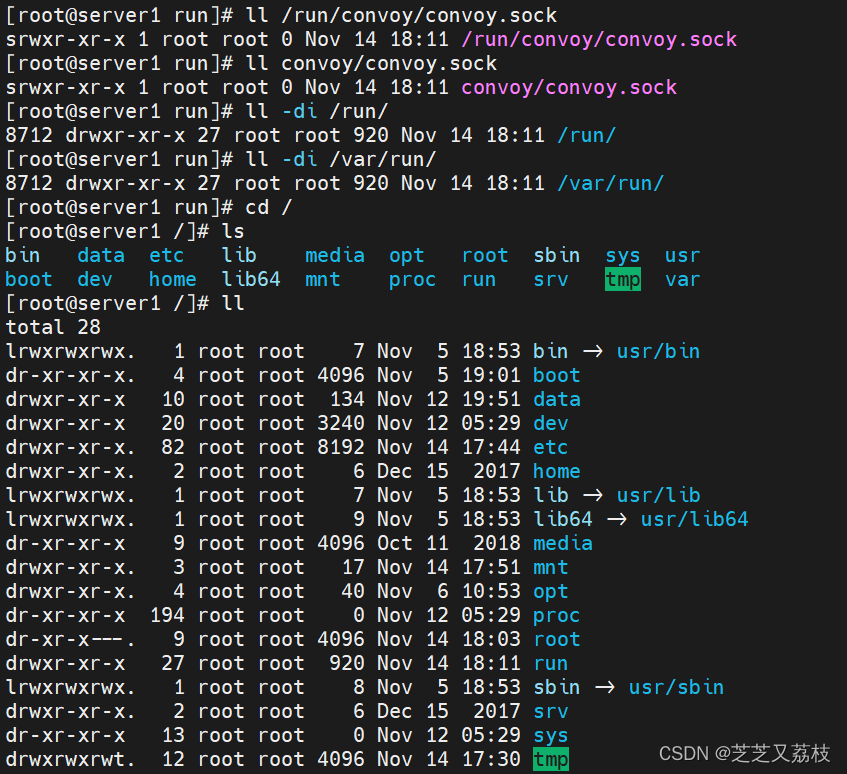This screenshot has height=774, width=847.
Task: Select 'etc' in the ls output
Action: 167,255
